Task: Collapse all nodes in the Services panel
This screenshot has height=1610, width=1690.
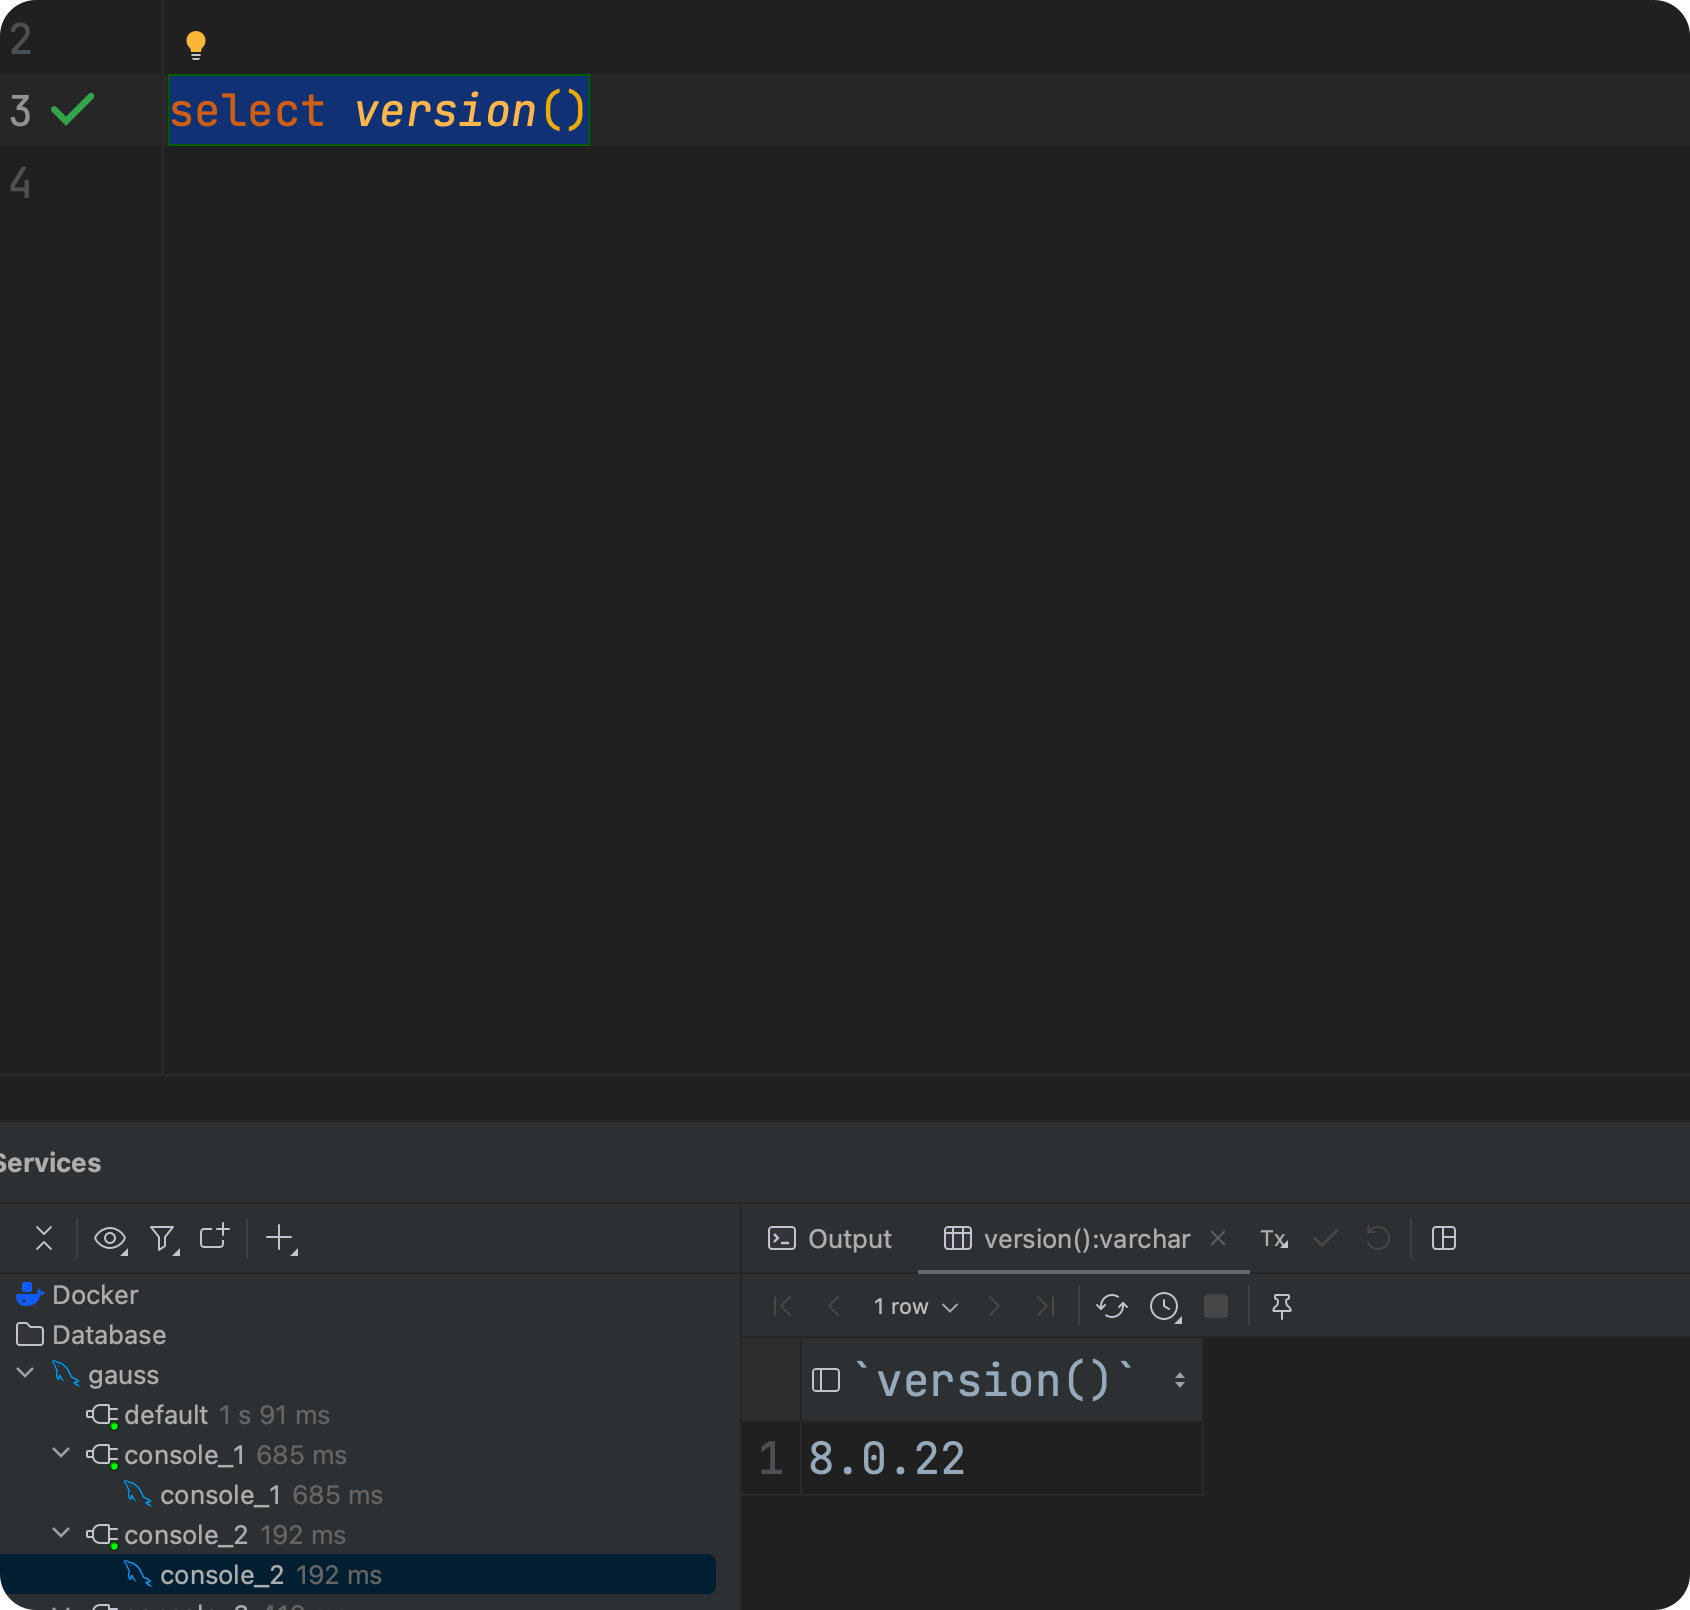Action: (x=44, y=1238)
